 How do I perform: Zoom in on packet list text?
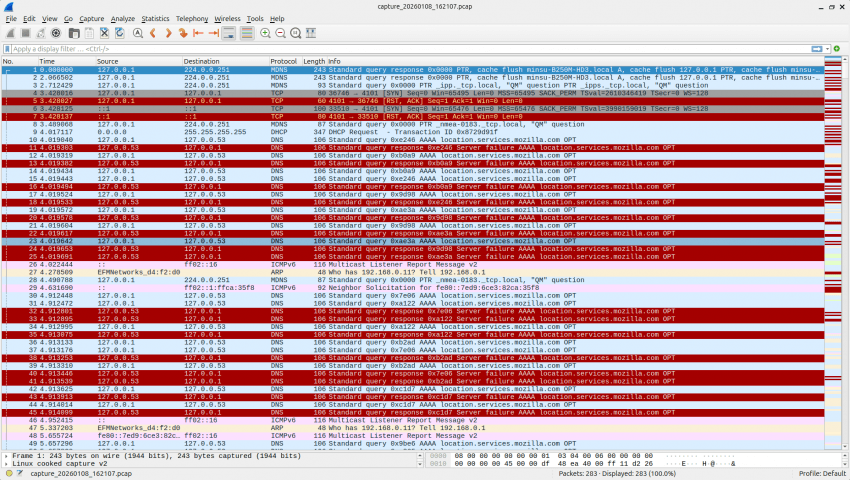coord(266,33)
